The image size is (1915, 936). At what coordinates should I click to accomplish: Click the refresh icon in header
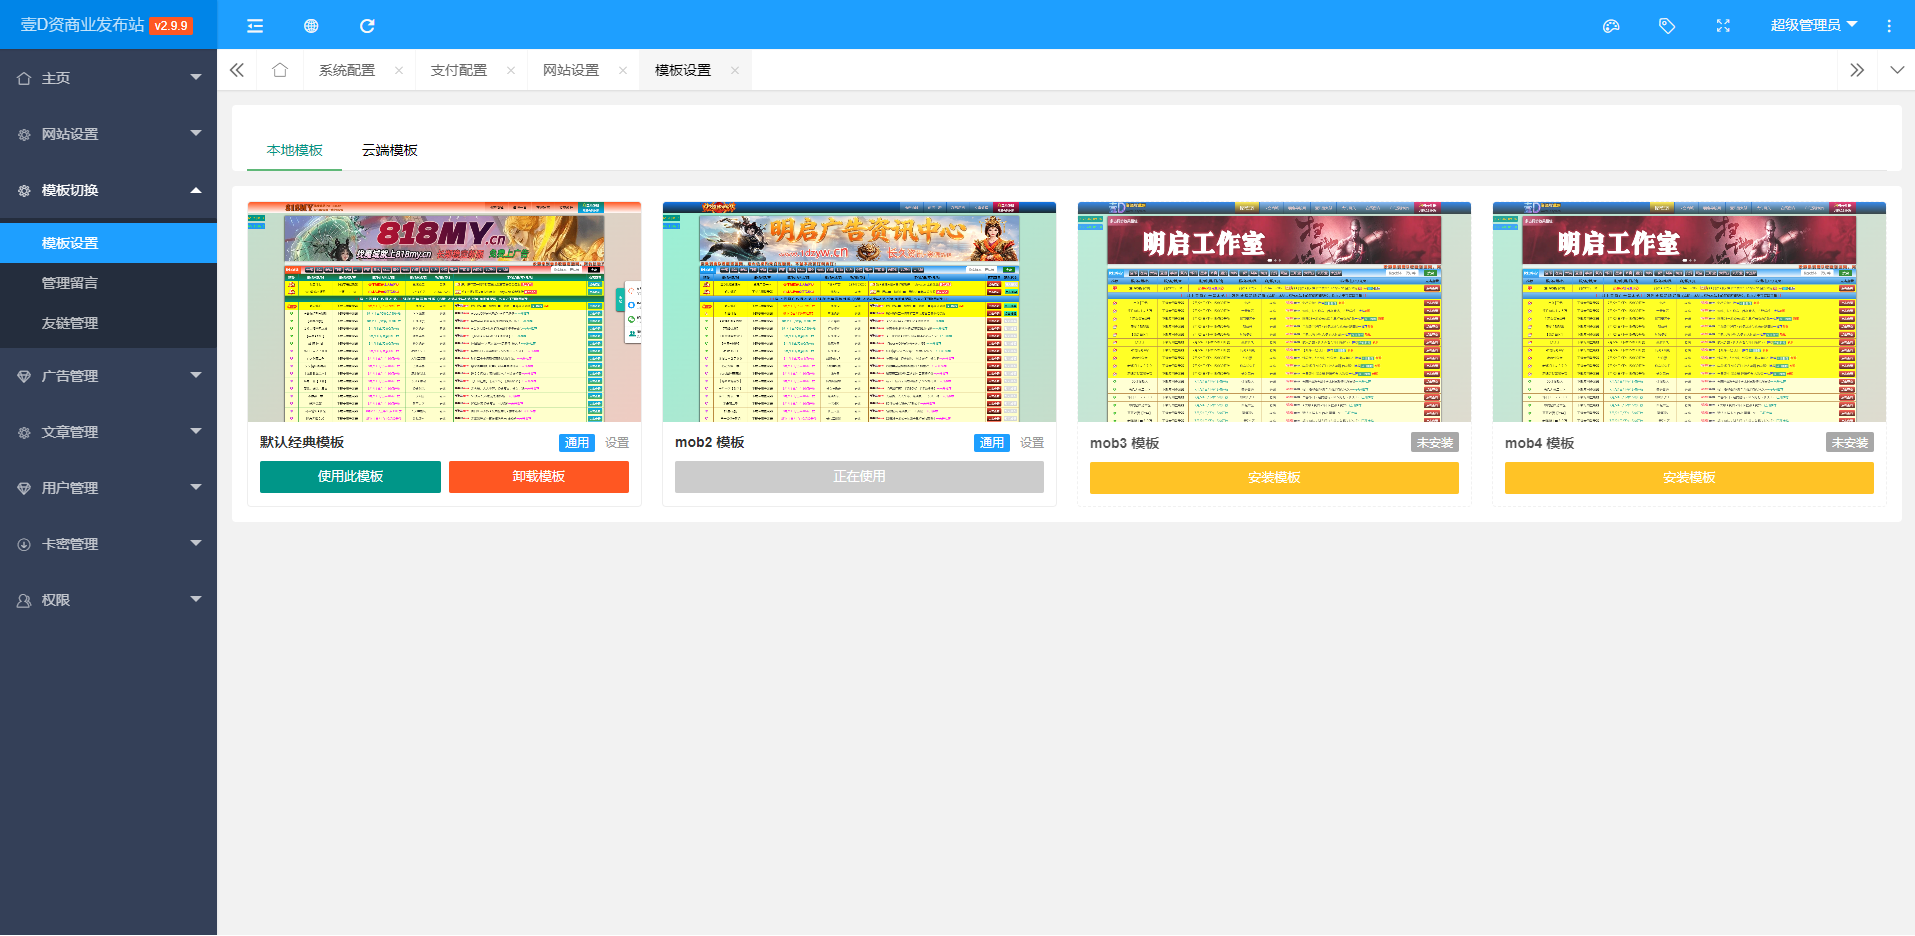pos(367,26)
